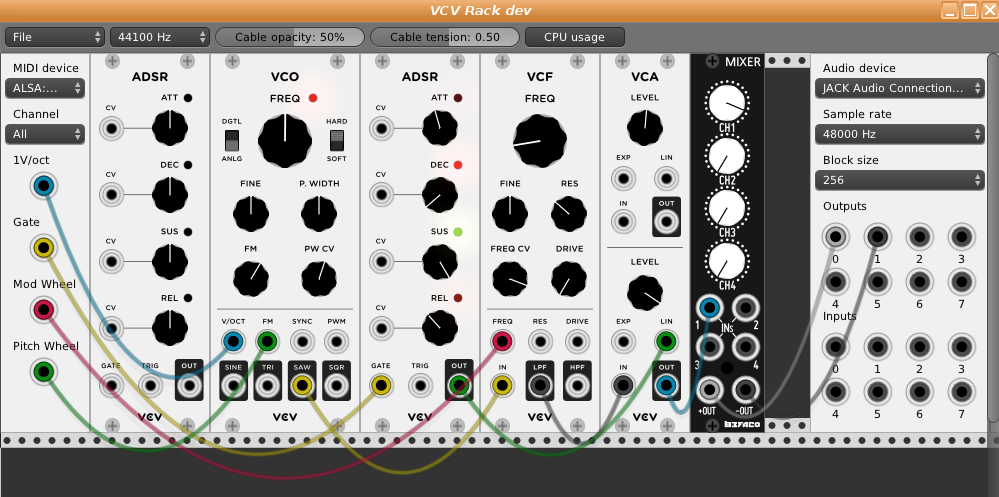This screenshot has width=999, height=497.
Task: Open the Audio device JACK dropdown
Action: (x=900, y=88)
